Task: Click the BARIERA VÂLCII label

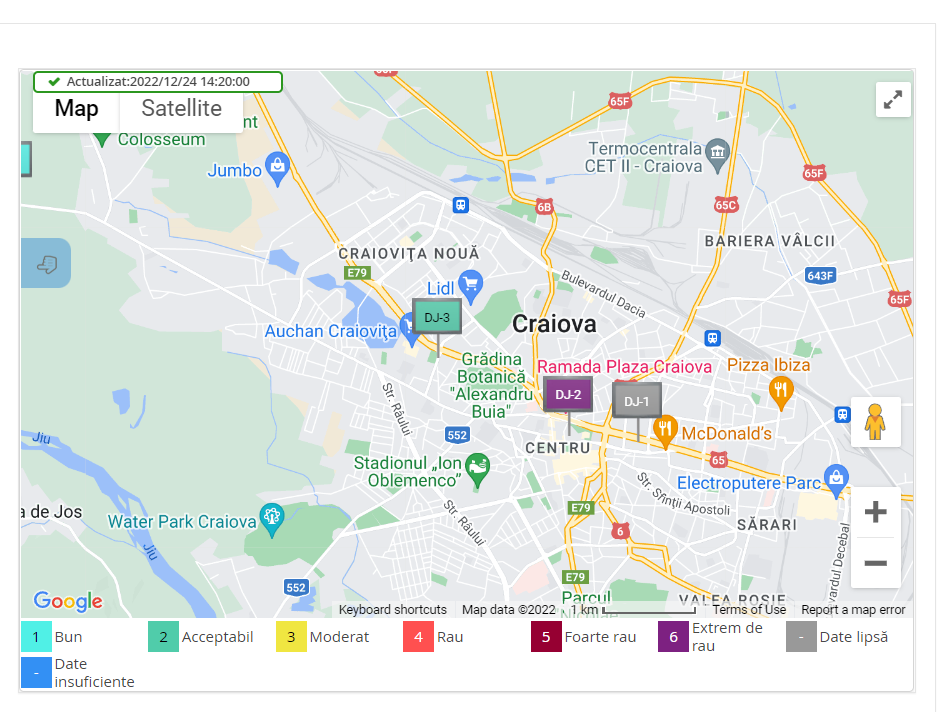Action: point(770,242)
